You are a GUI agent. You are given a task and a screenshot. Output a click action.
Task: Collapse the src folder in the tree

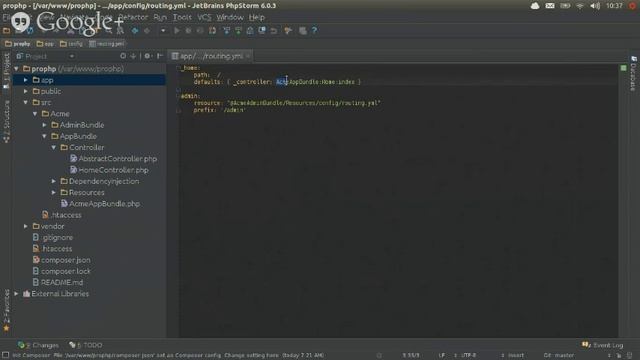[x=26, y=102]
